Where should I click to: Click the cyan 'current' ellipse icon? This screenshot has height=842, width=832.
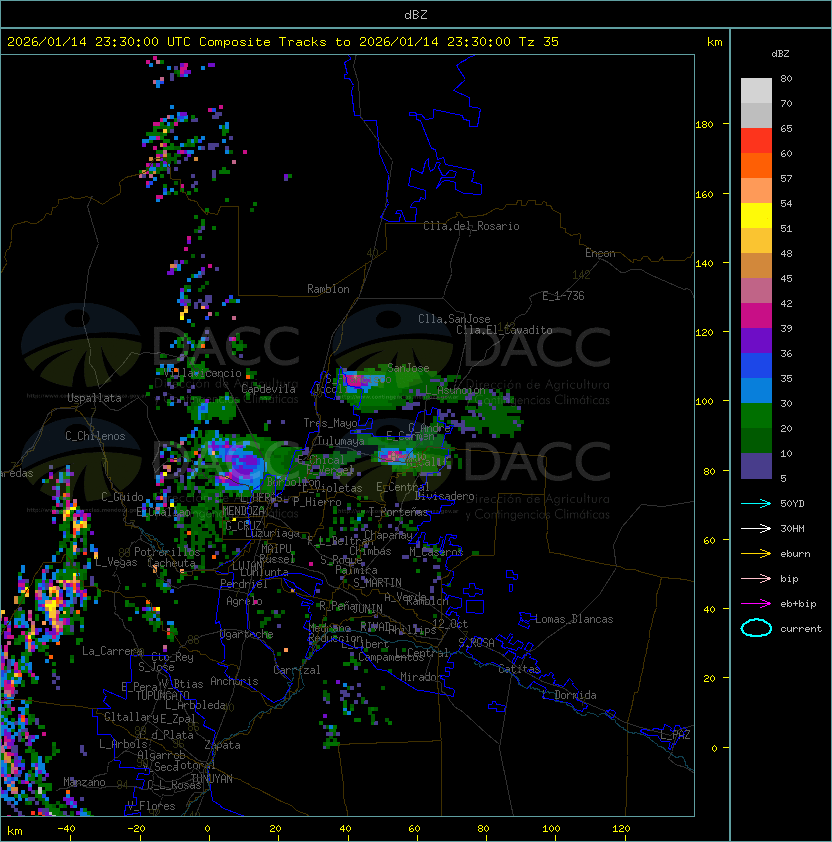(x=756, y=628)
